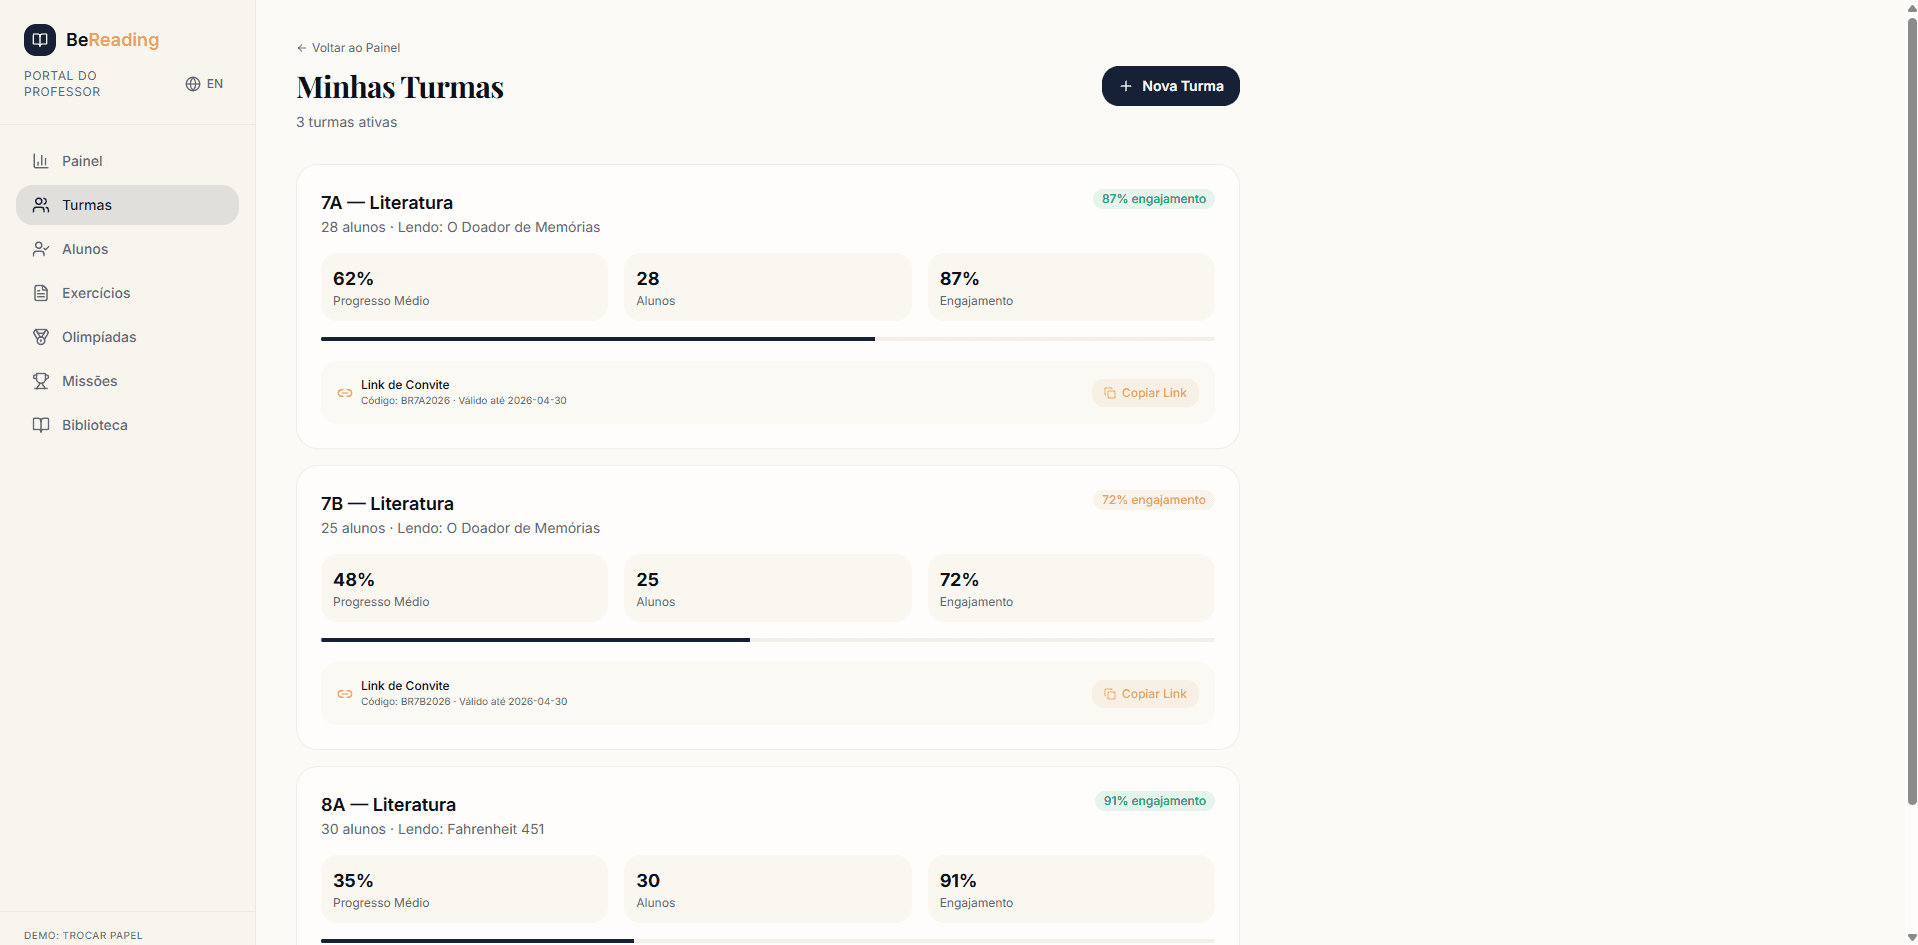The image size is (1918, 945).
Task: Click the Minhas Turmas heading
Action: pos(400,87)
